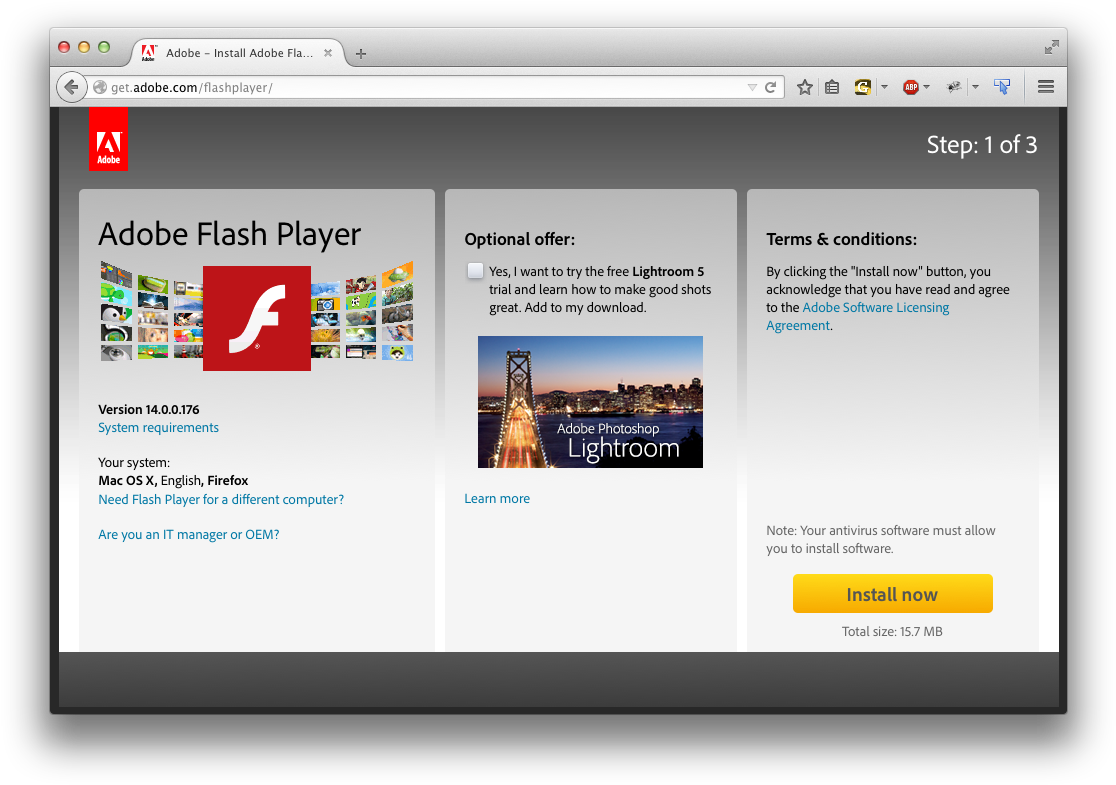The width and height of the screenshot is (1116, 785).
Task: Select the Adobe Install Flash tab
Action: point(235,53)
